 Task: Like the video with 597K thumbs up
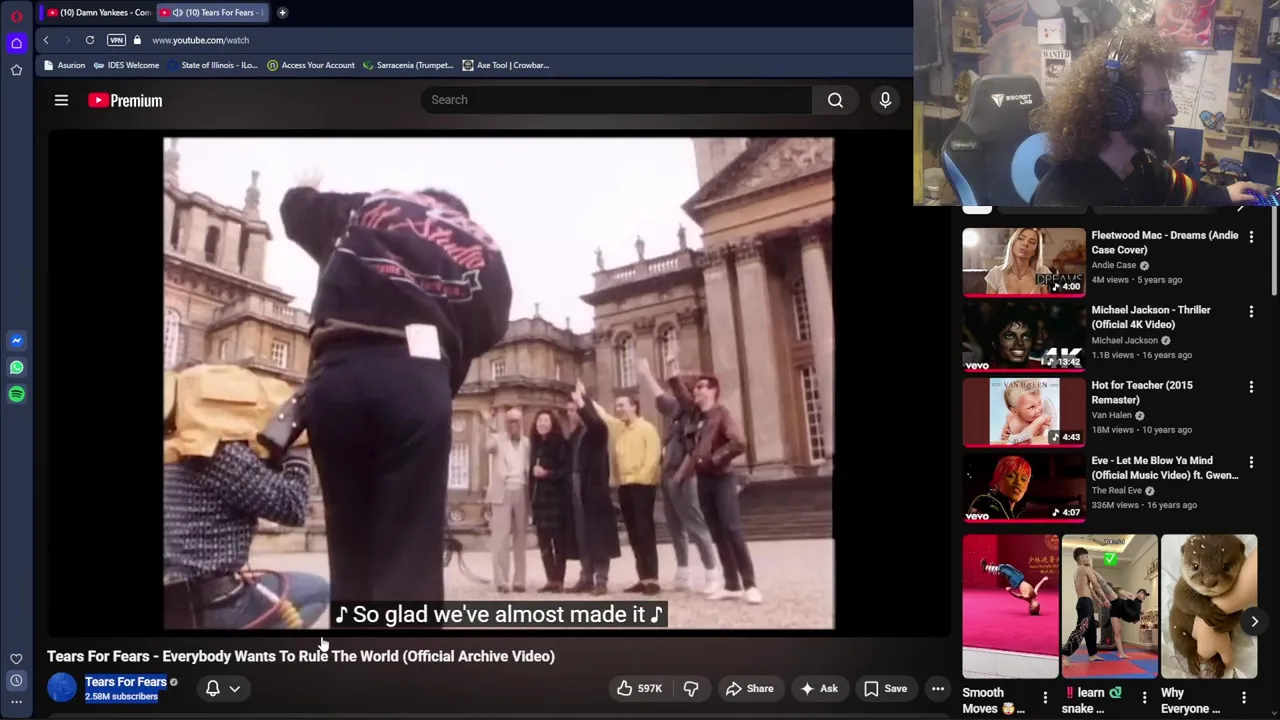[x=639, y=688]
